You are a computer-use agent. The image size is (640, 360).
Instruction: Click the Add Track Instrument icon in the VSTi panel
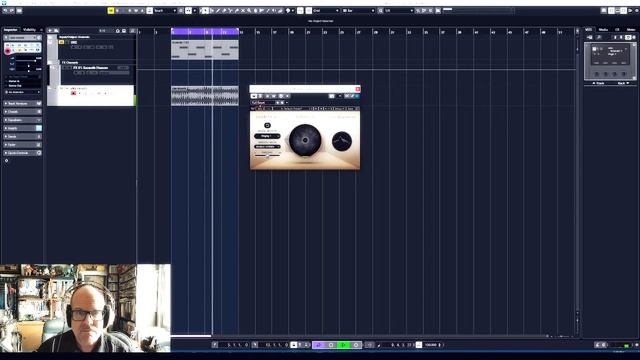[589, 37]
